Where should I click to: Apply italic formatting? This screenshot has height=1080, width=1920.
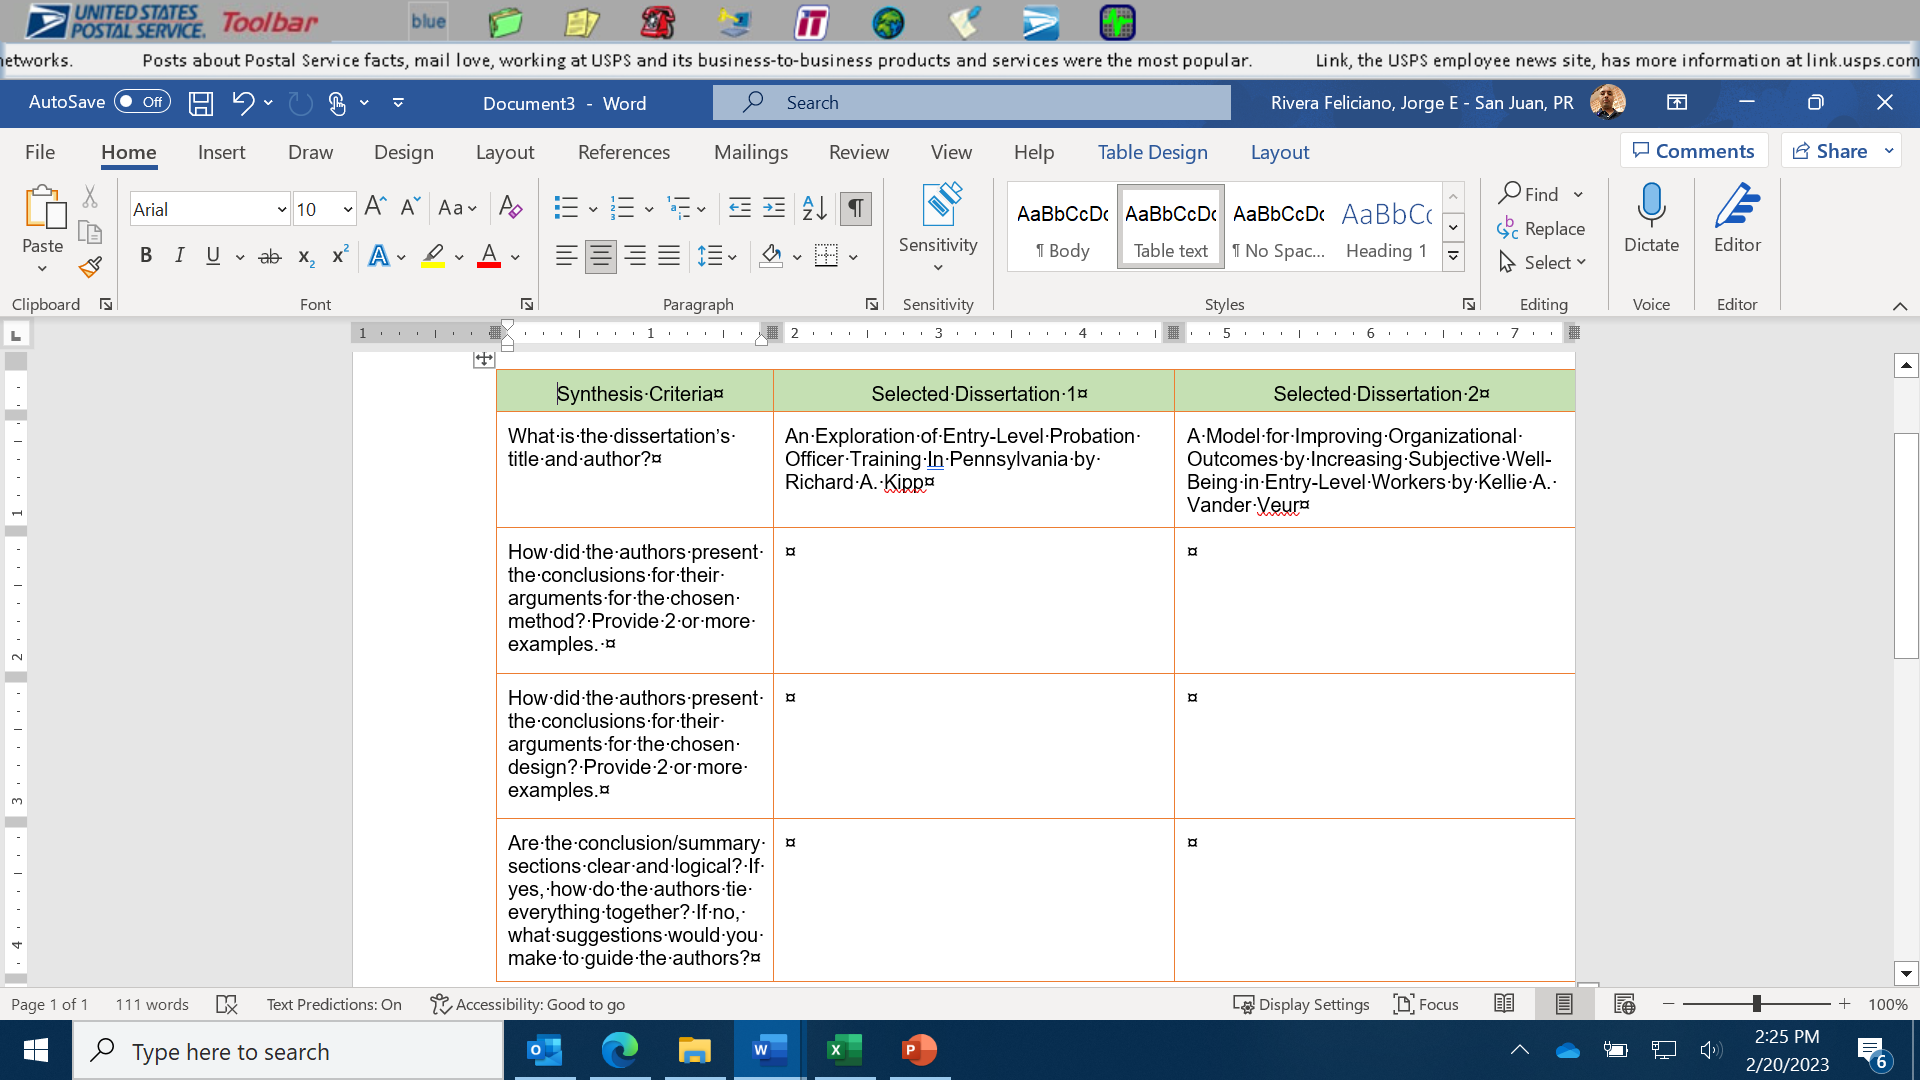(180, 256)
